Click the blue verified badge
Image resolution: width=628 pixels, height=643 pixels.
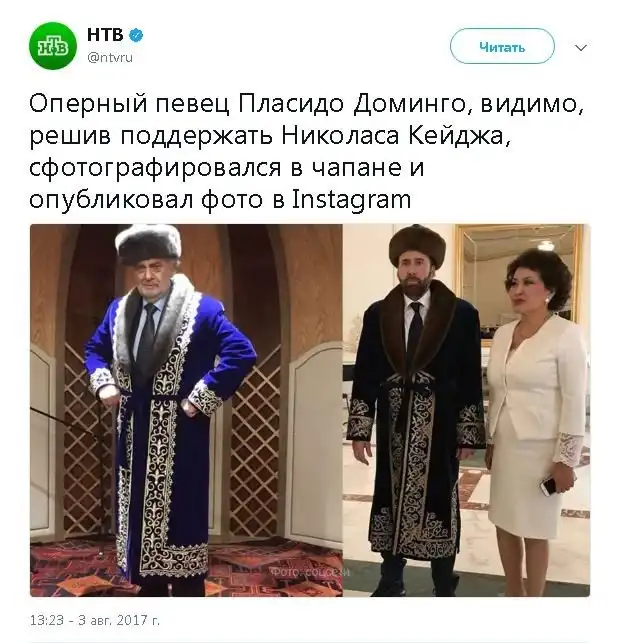point(136,35)
